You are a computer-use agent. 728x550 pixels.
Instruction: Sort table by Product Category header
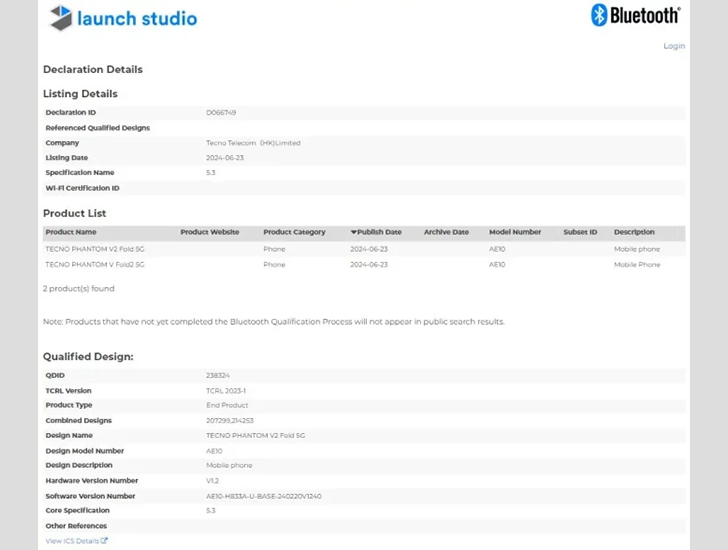tap(294, 232)
